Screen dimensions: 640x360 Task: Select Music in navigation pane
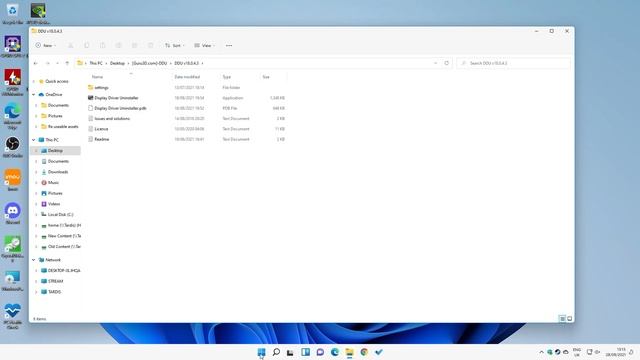click(53, 182)
